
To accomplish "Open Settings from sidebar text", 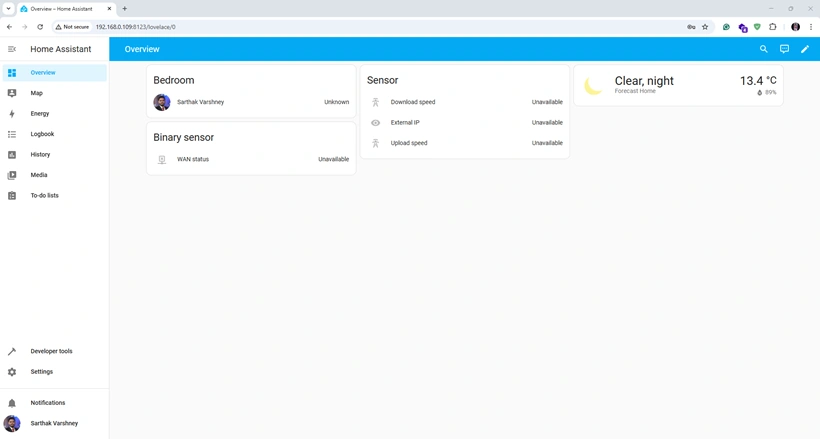I will click(42, 372).
